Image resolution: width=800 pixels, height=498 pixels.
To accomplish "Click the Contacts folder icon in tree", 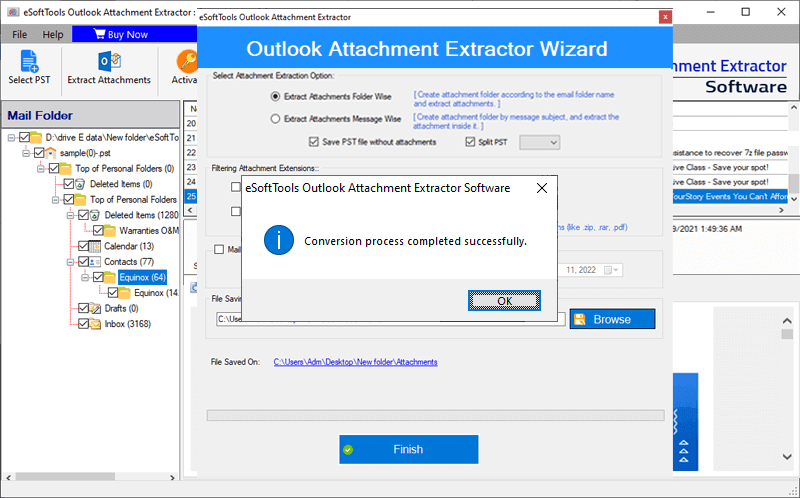I will point(95,261).
